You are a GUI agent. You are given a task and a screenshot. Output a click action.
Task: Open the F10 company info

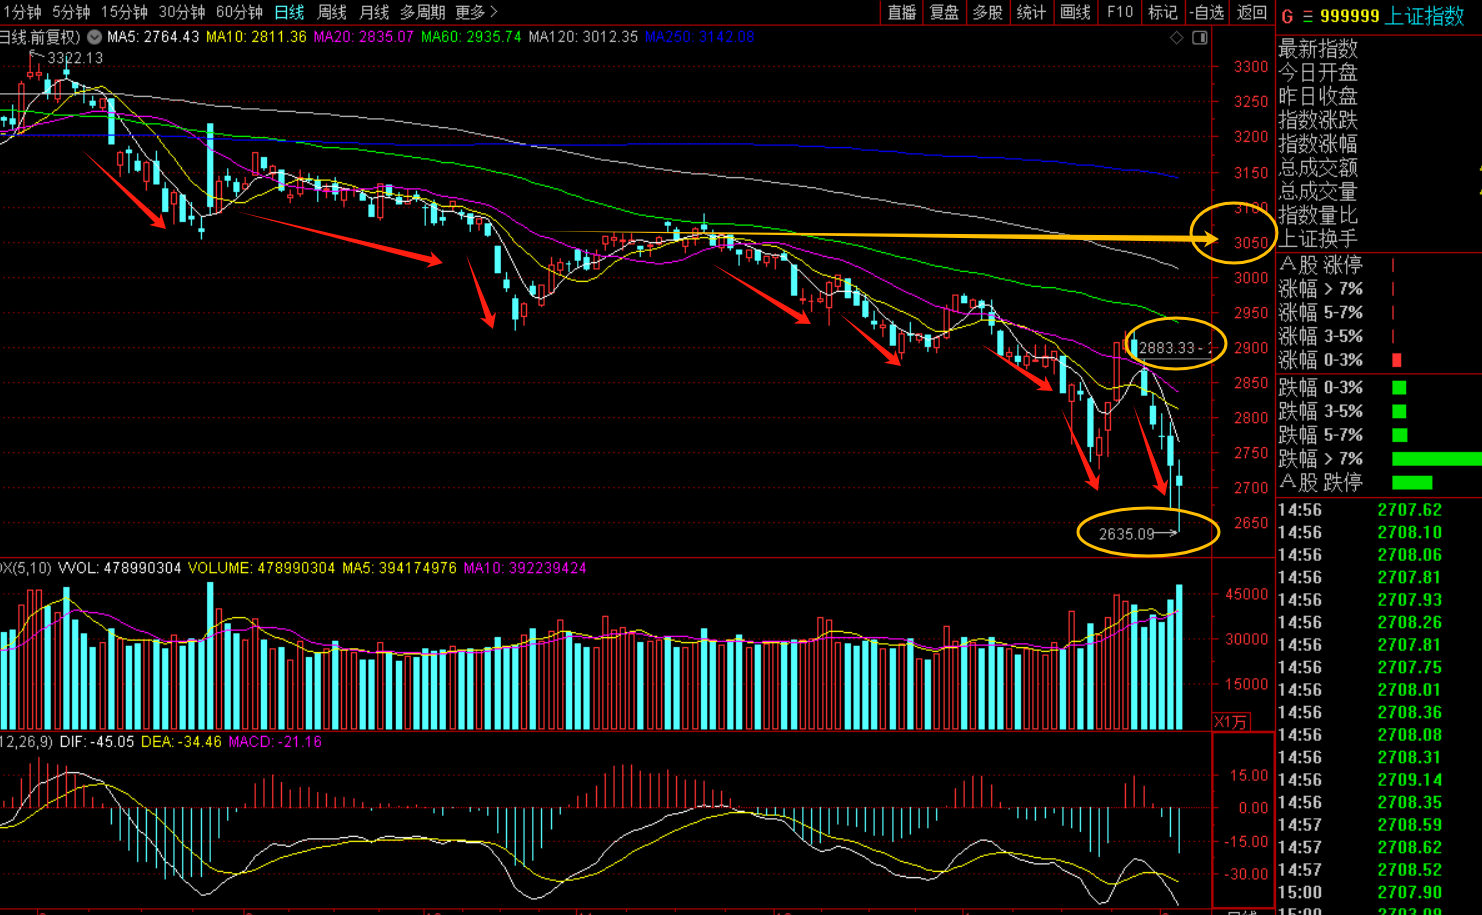tap(1120, 12)
